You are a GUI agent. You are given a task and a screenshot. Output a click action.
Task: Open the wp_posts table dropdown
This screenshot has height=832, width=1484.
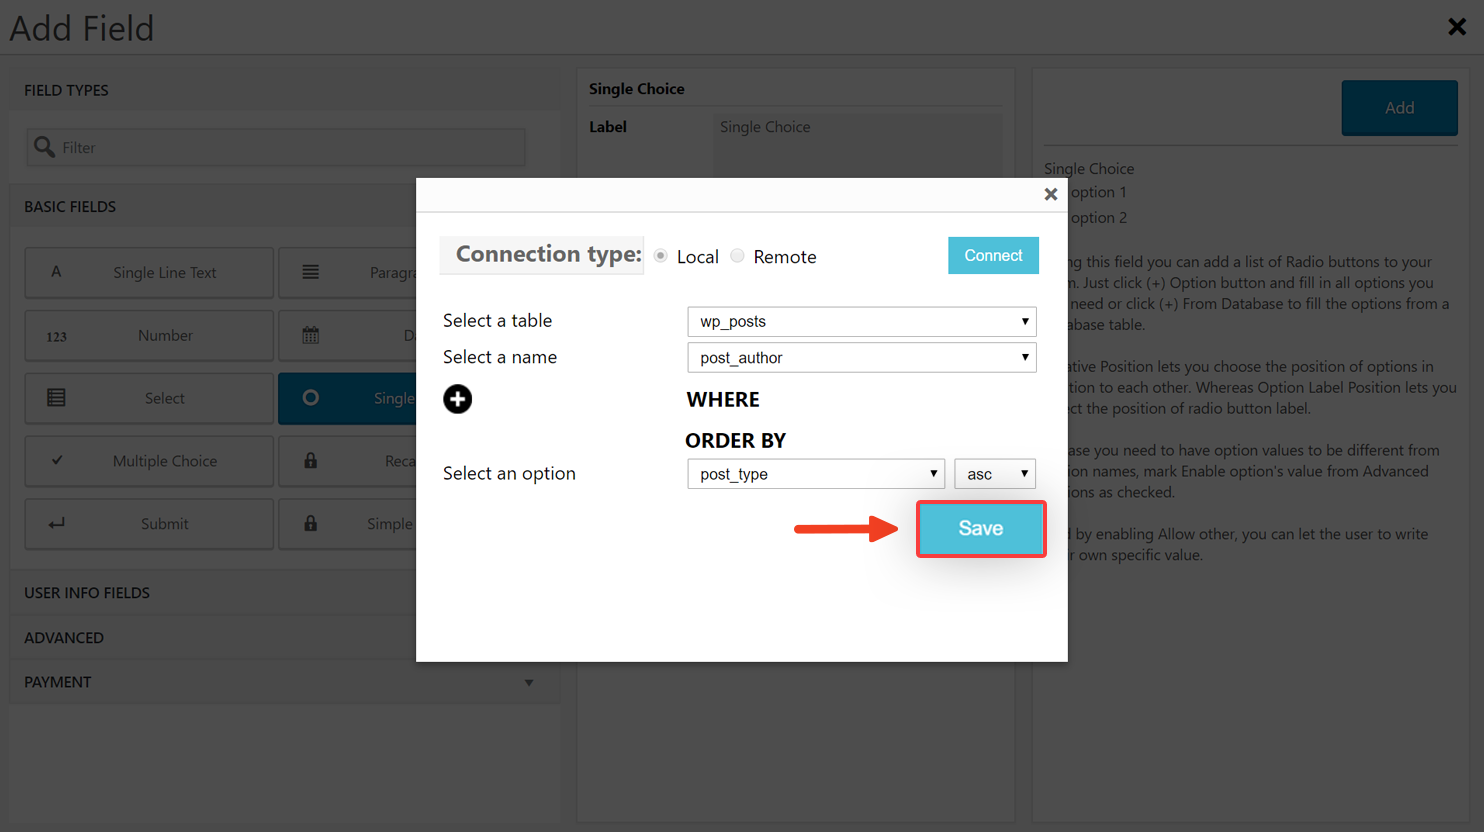(x=862, y=321)
